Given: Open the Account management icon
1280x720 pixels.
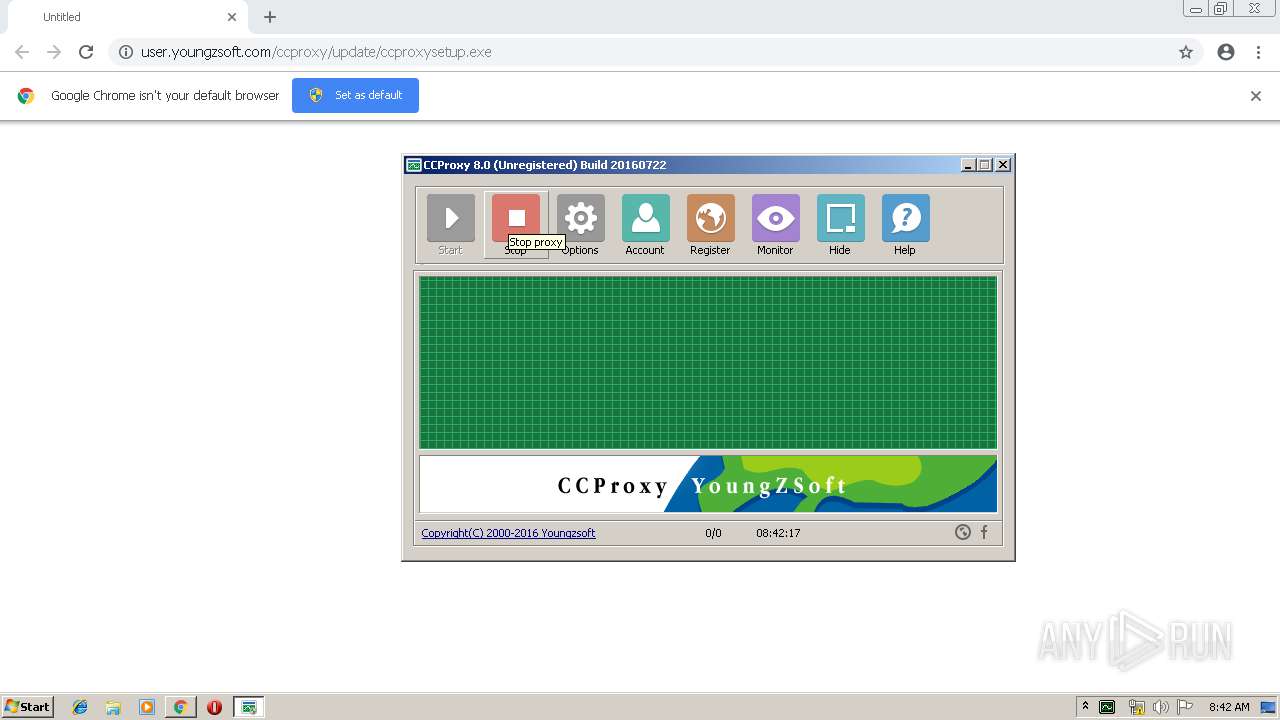Looking at the screenshot, I should tap(645, 225).
